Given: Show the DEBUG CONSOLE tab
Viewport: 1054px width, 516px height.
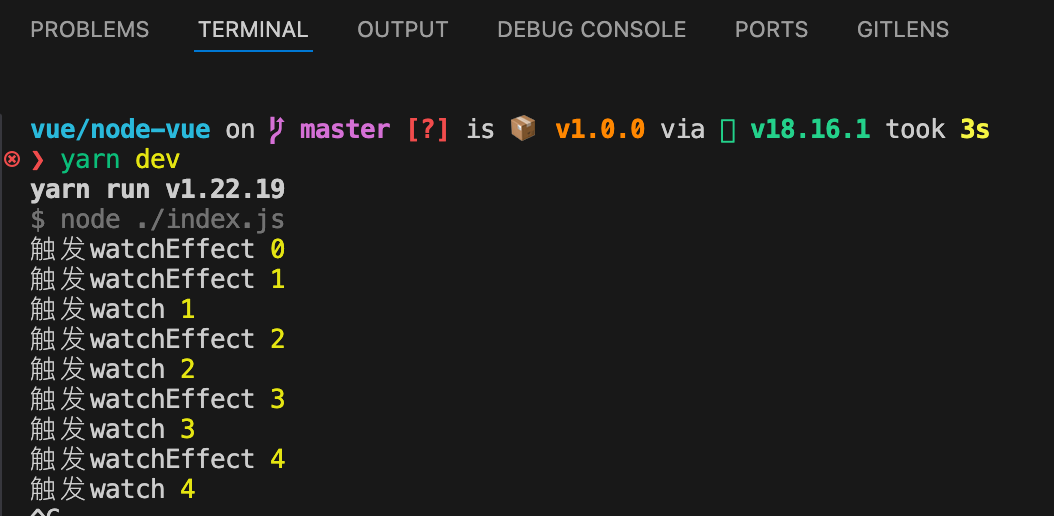Looking at the screenshot, I should coord(591,30).
